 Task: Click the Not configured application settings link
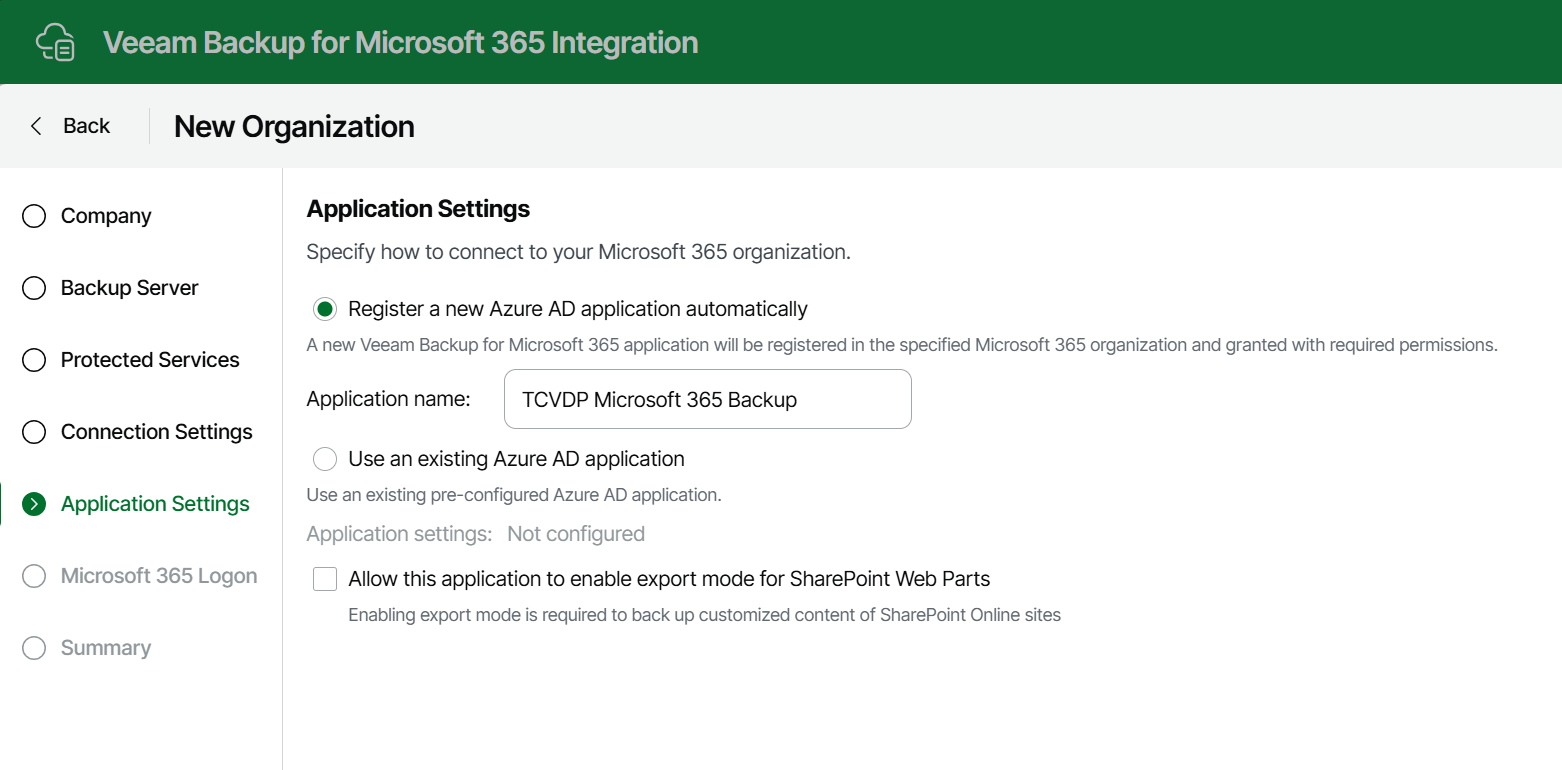pyautogui.click(x=576, y=534)
